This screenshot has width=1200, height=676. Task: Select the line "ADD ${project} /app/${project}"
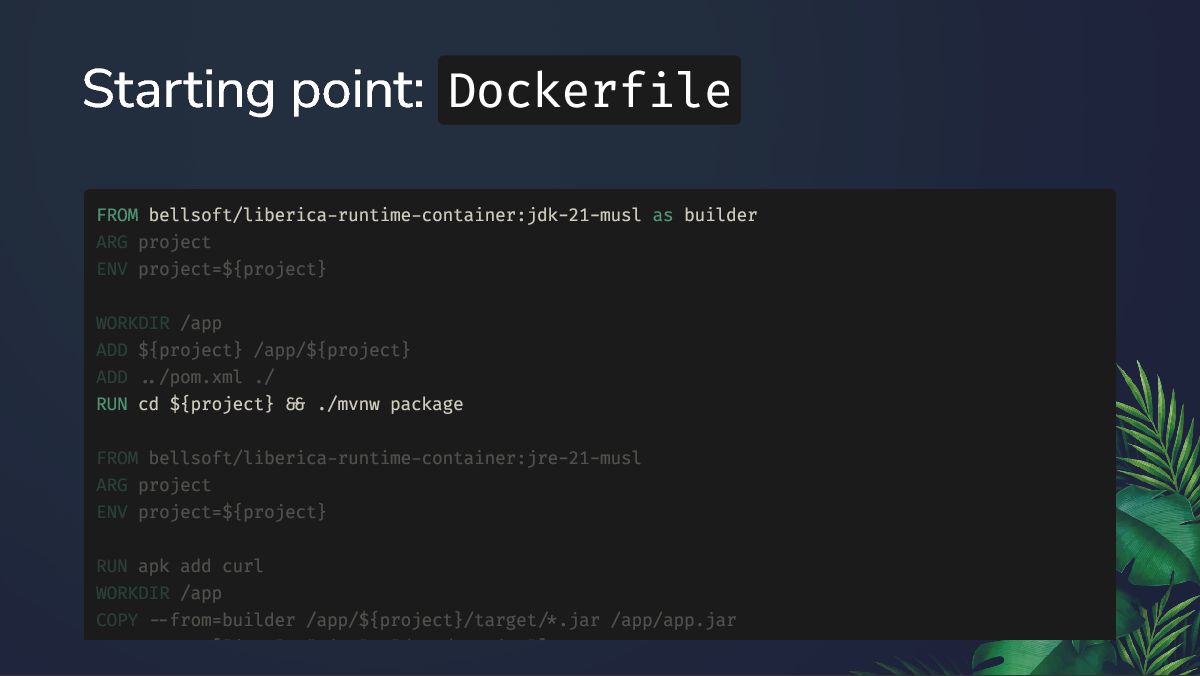pos(253,350)
